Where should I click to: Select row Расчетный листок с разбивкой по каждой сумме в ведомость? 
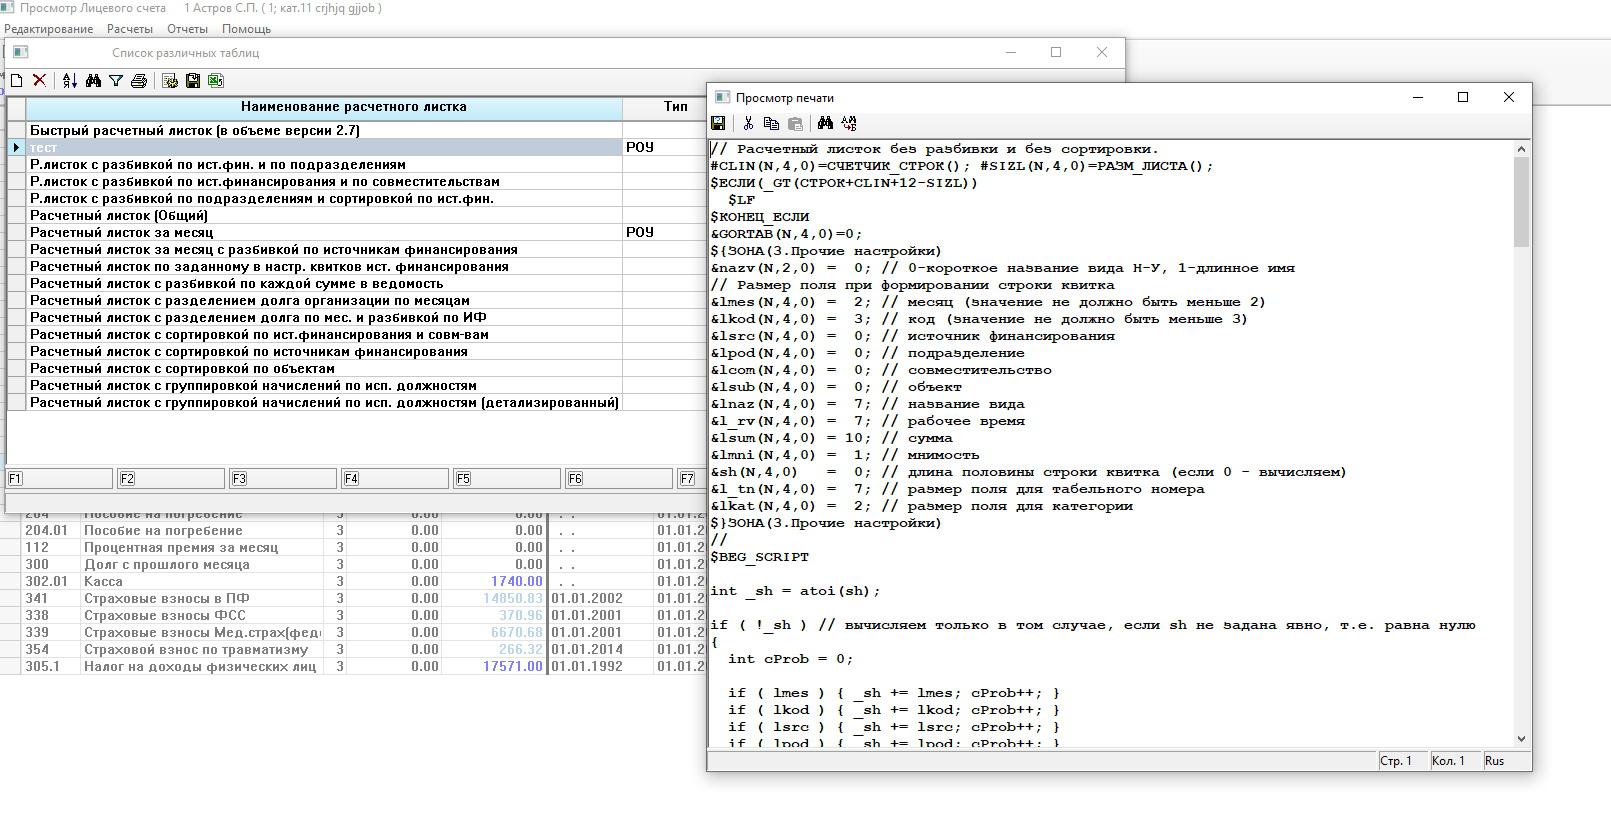click(324, 284)
